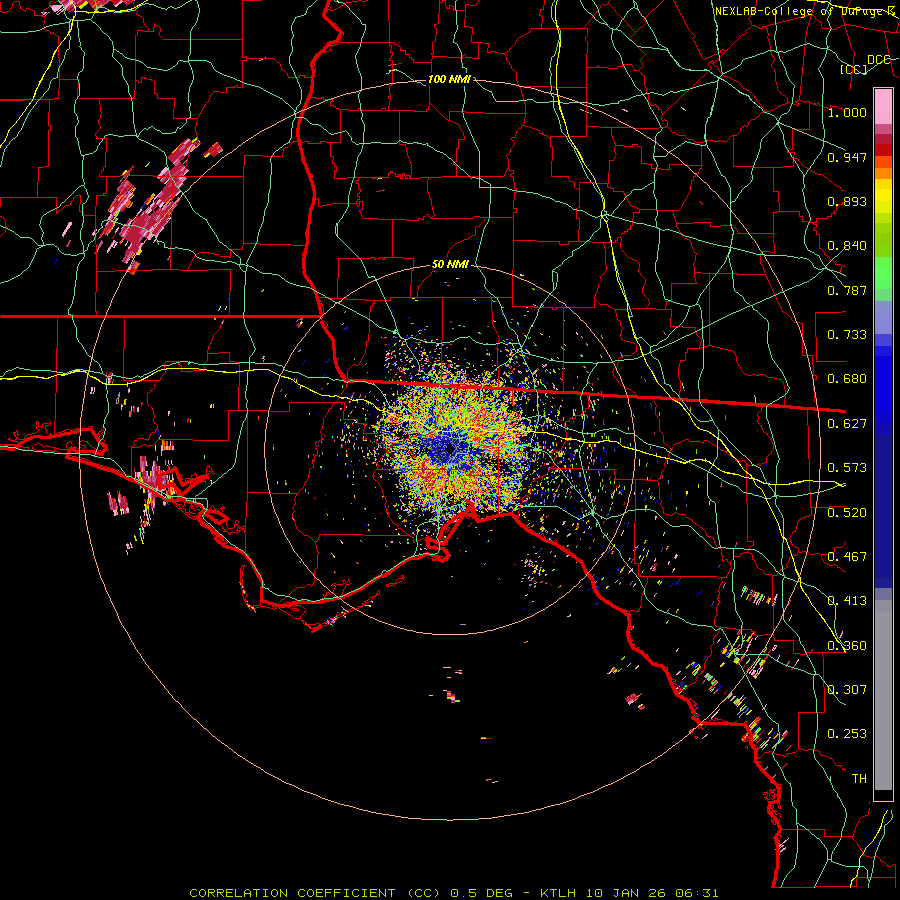Click the pink segment topping the color bar
Image resolution: width=900 pixels, height=900 pixels.
pos(883,106)
